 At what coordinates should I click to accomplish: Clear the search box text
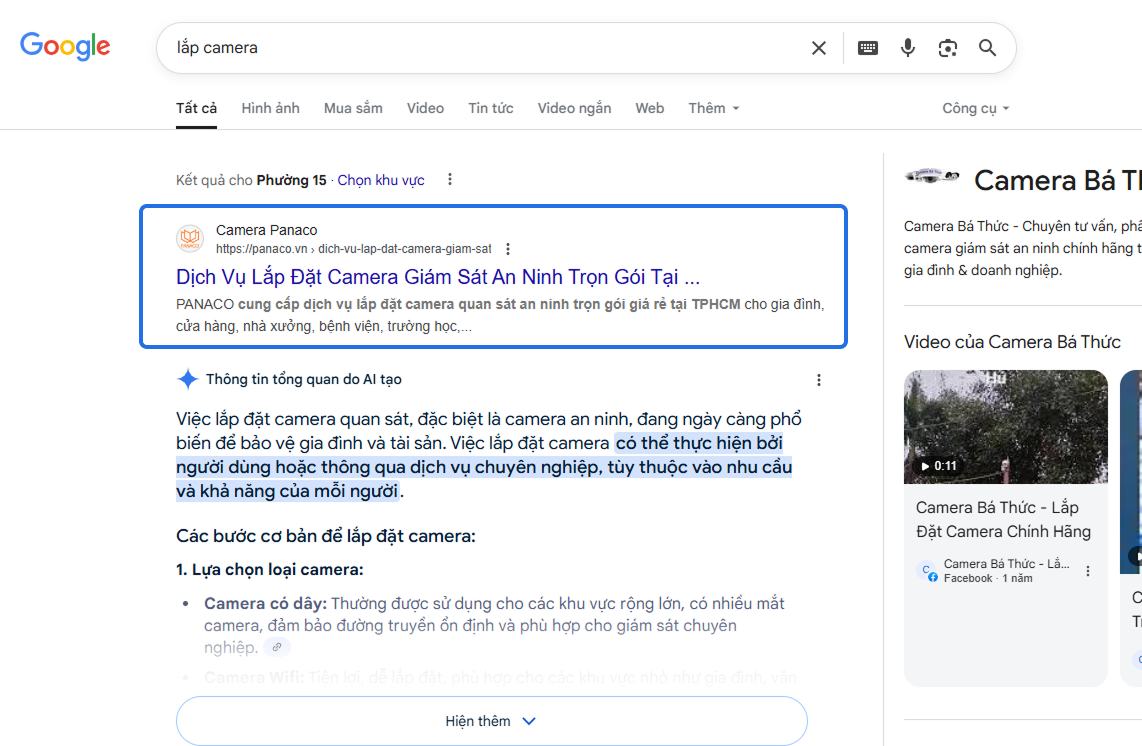(x=819, y=48)
